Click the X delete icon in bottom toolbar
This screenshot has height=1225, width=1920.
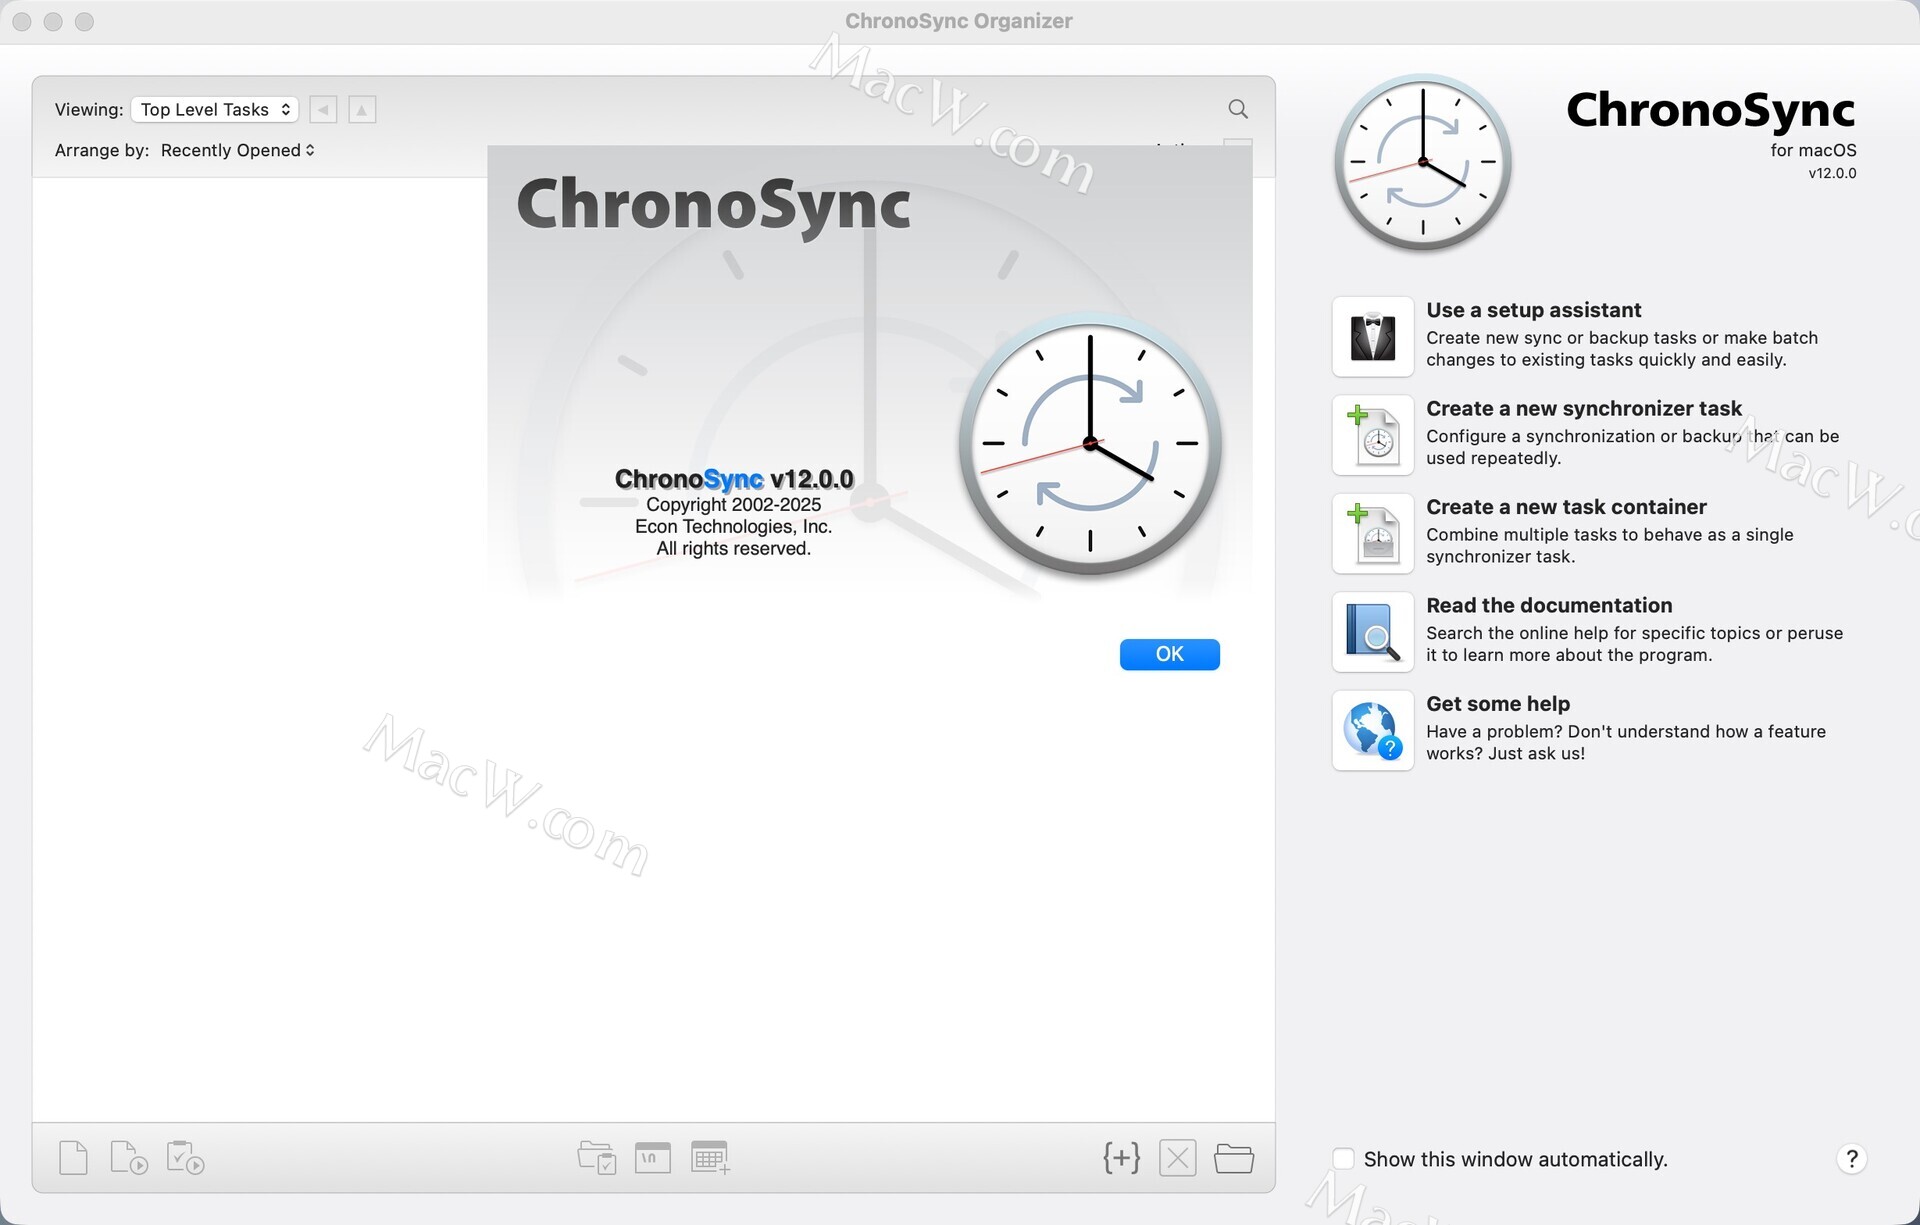tap(1177, 1158)
